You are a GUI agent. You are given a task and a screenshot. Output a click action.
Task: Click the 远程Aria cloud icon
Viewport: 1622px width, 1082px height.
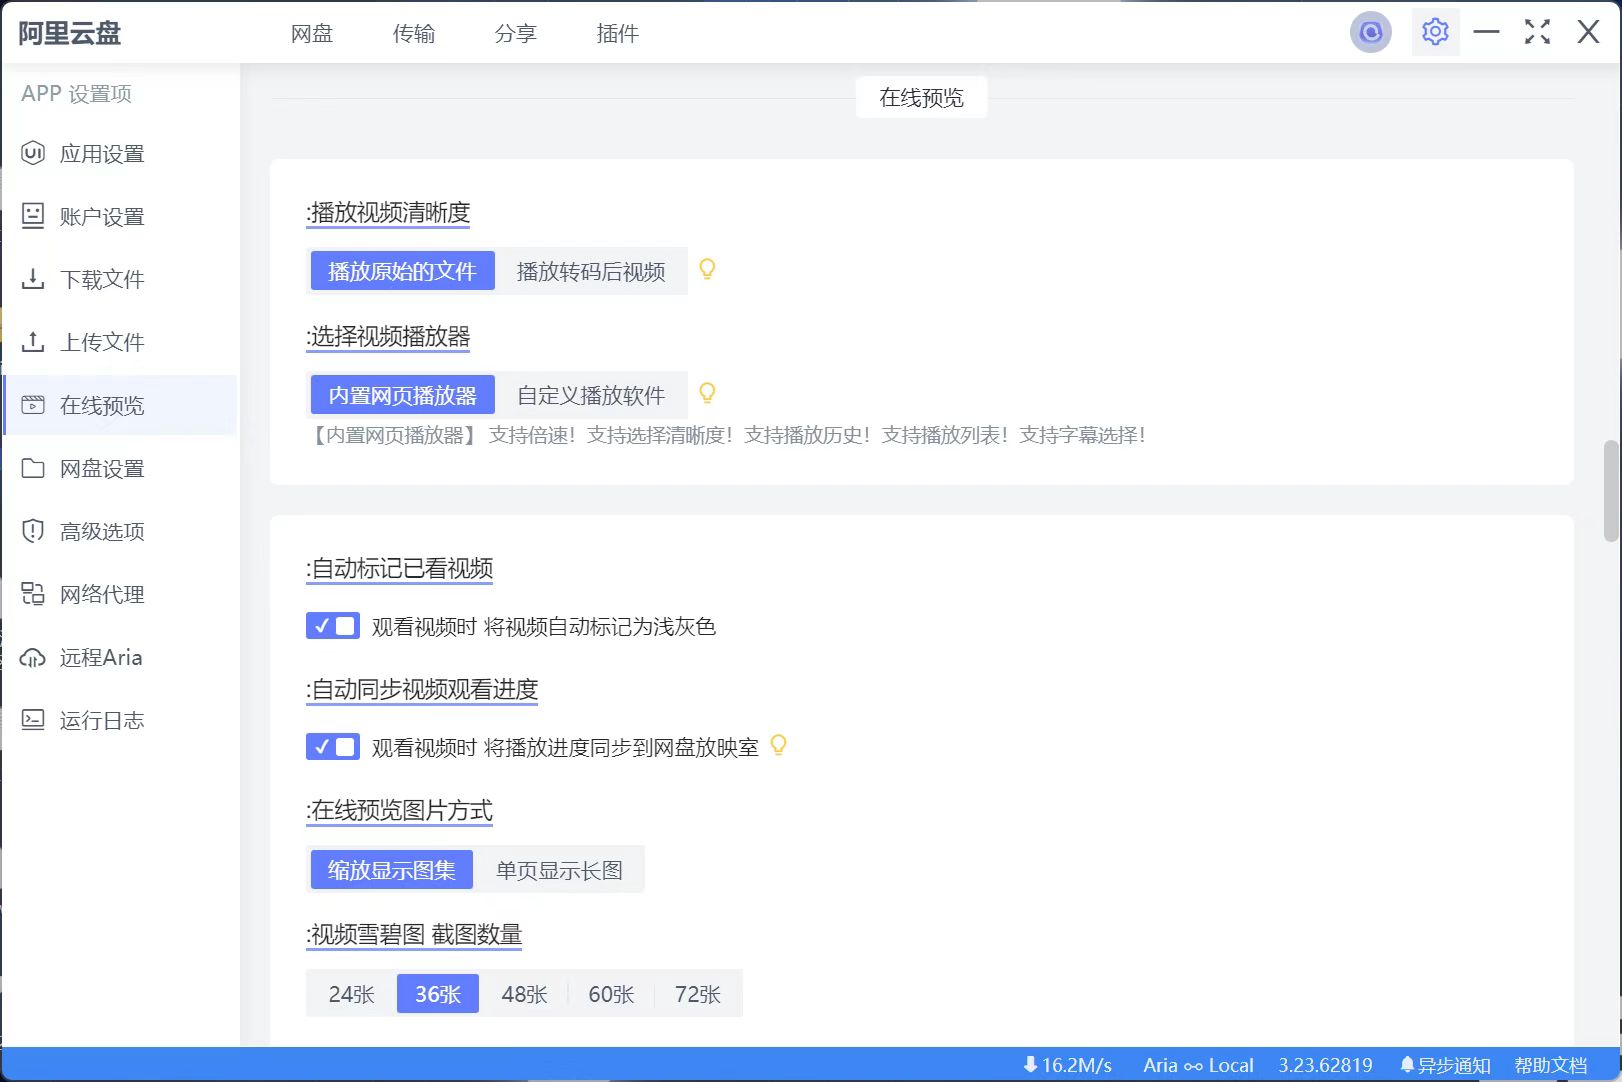pyautogui.click(x=33, y=657)
